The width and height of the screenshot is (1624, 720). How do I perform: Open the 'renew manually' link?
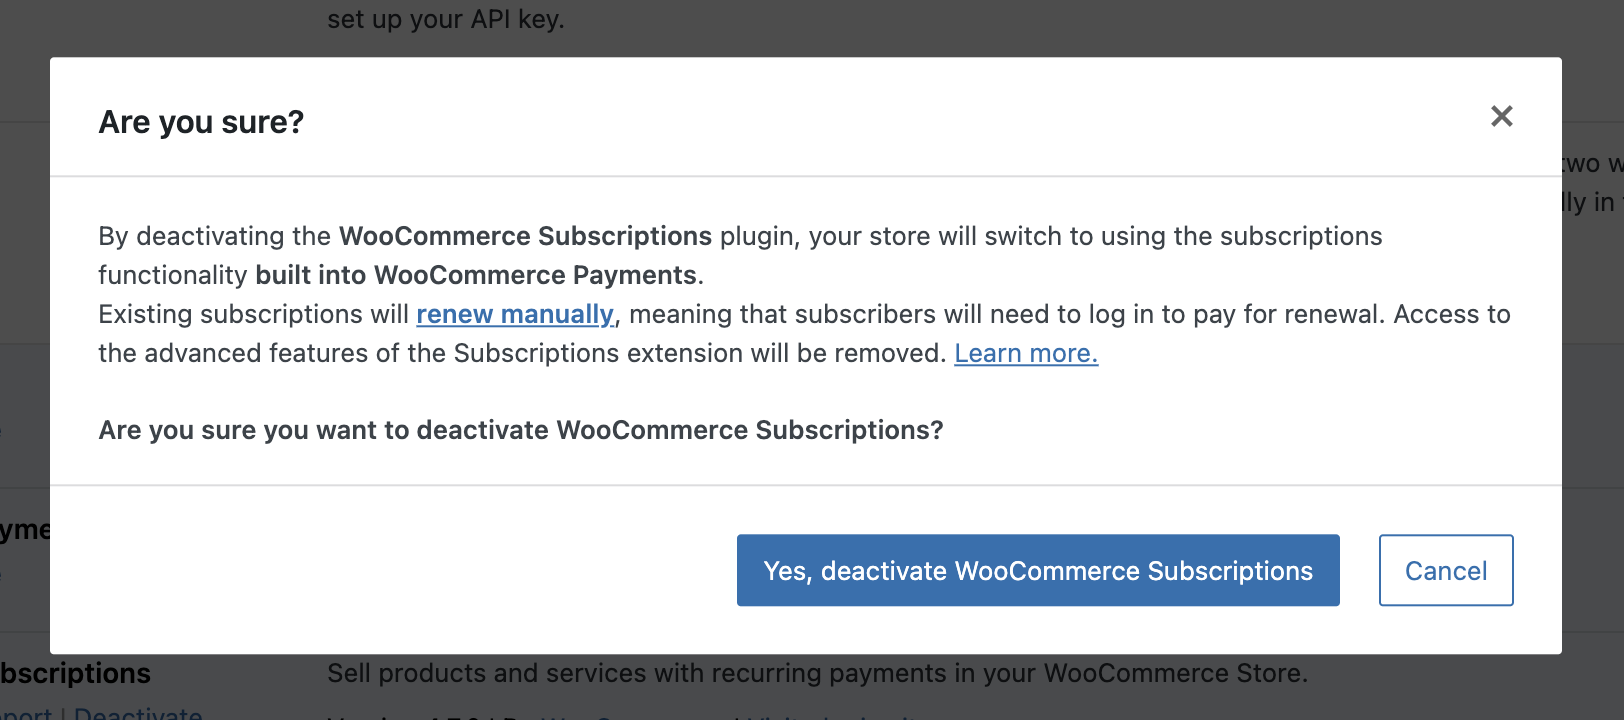515,314
